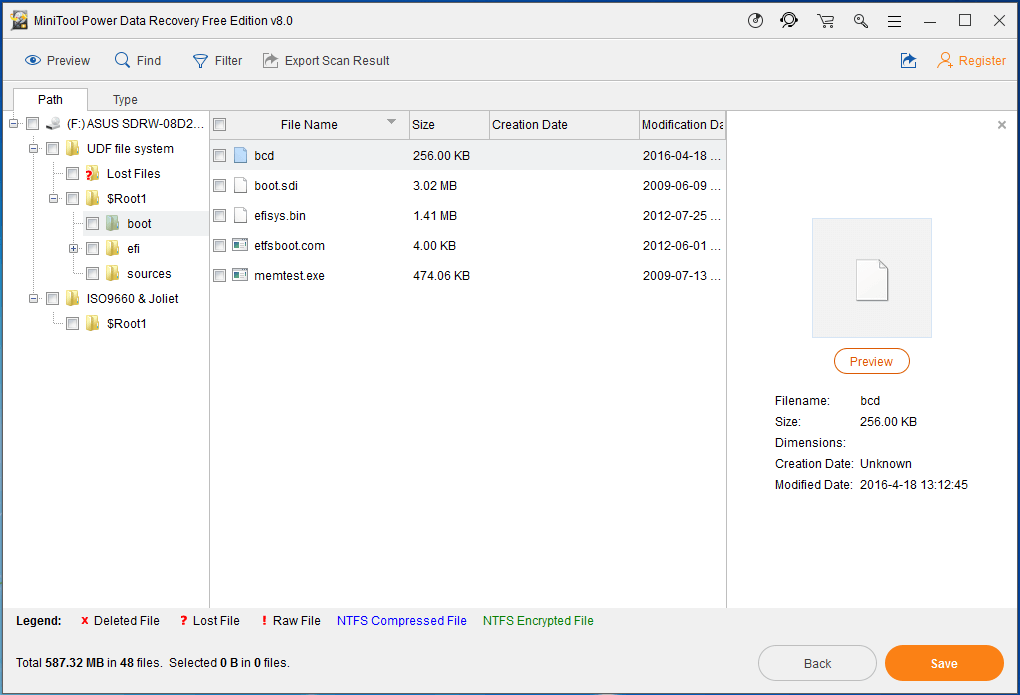Screen dimensions: 1020x695
Task: Open the Preview tool
Action: [x=57, y=60]
